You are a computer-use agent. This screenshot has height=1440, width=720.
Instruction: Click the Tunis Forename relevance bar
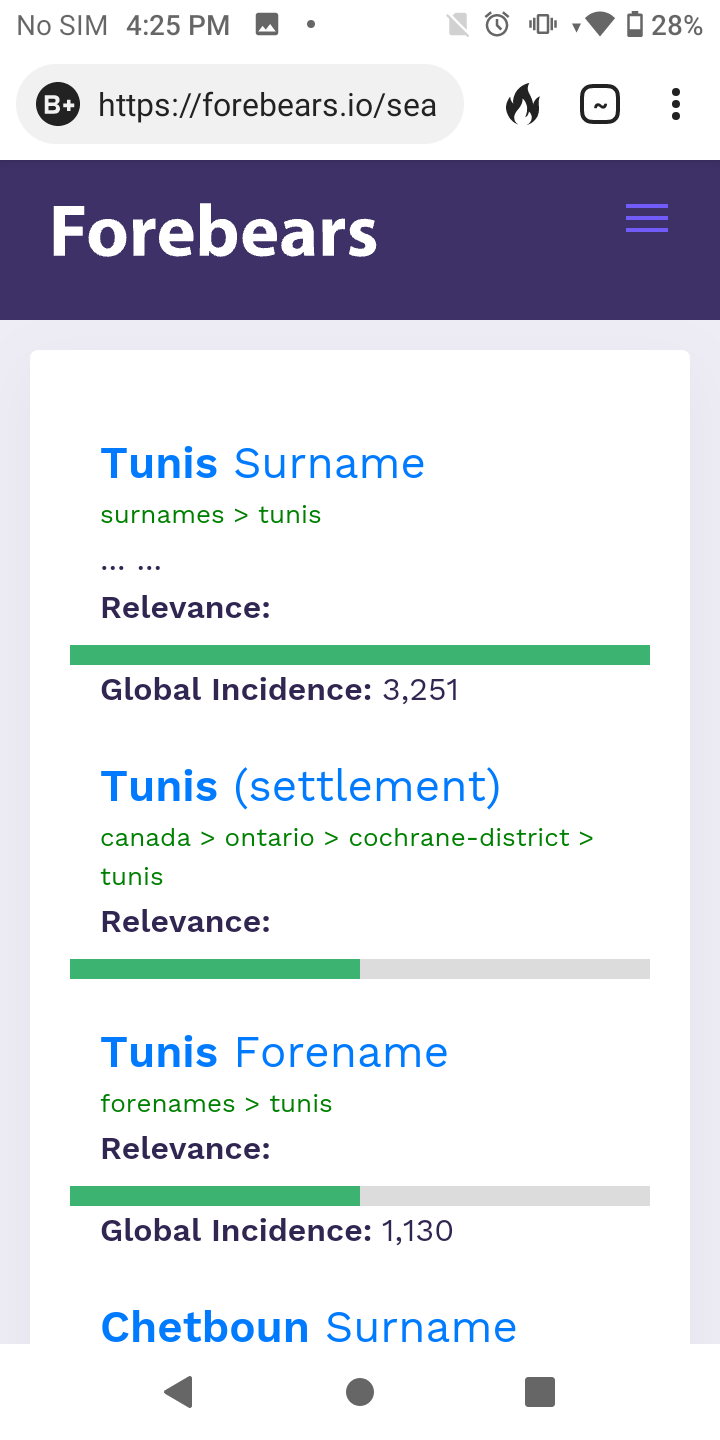(x=360, y=1196)
